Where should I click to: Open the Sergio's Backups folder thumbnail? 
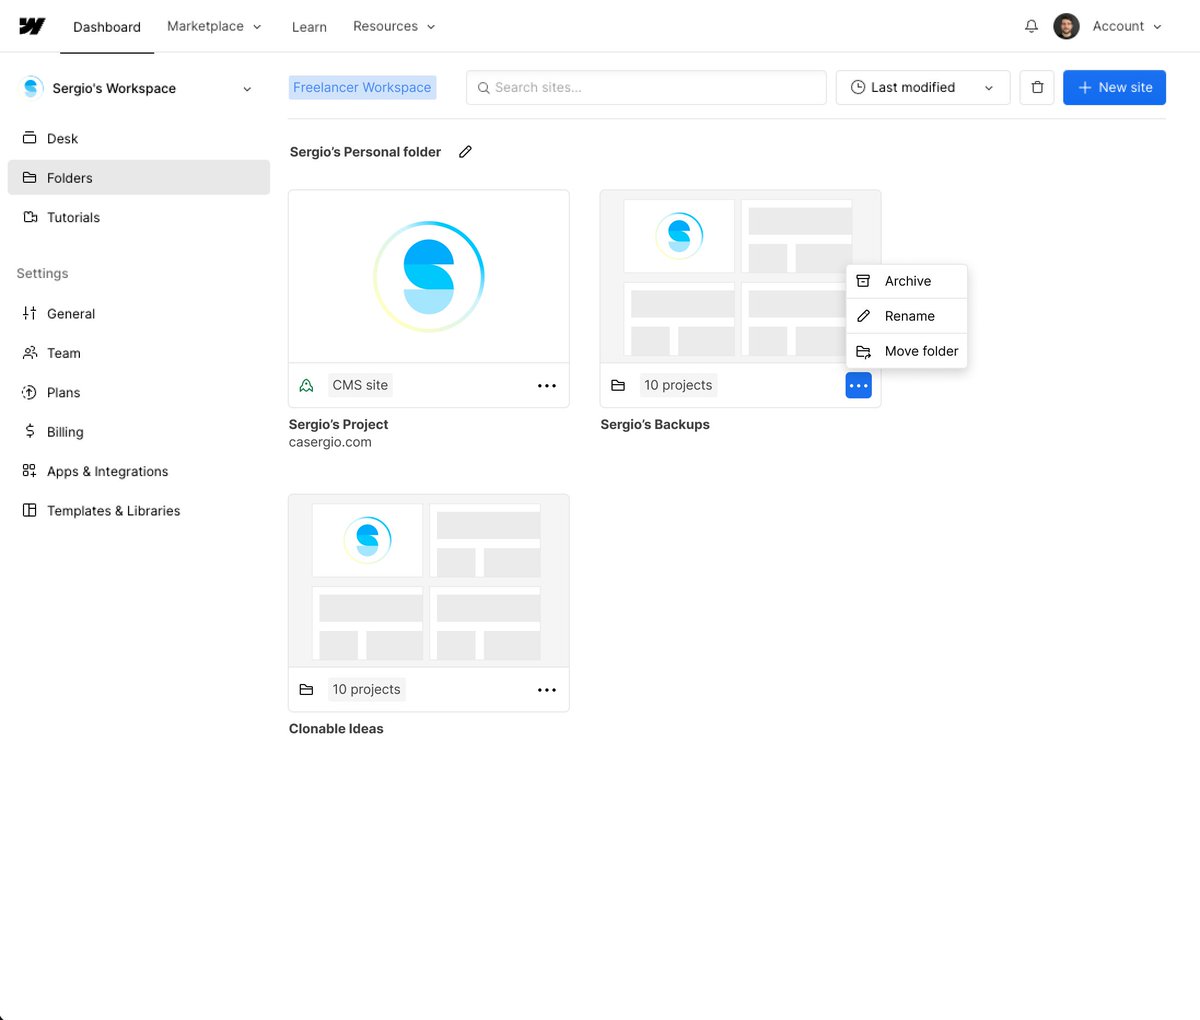[x=740, y=276]
